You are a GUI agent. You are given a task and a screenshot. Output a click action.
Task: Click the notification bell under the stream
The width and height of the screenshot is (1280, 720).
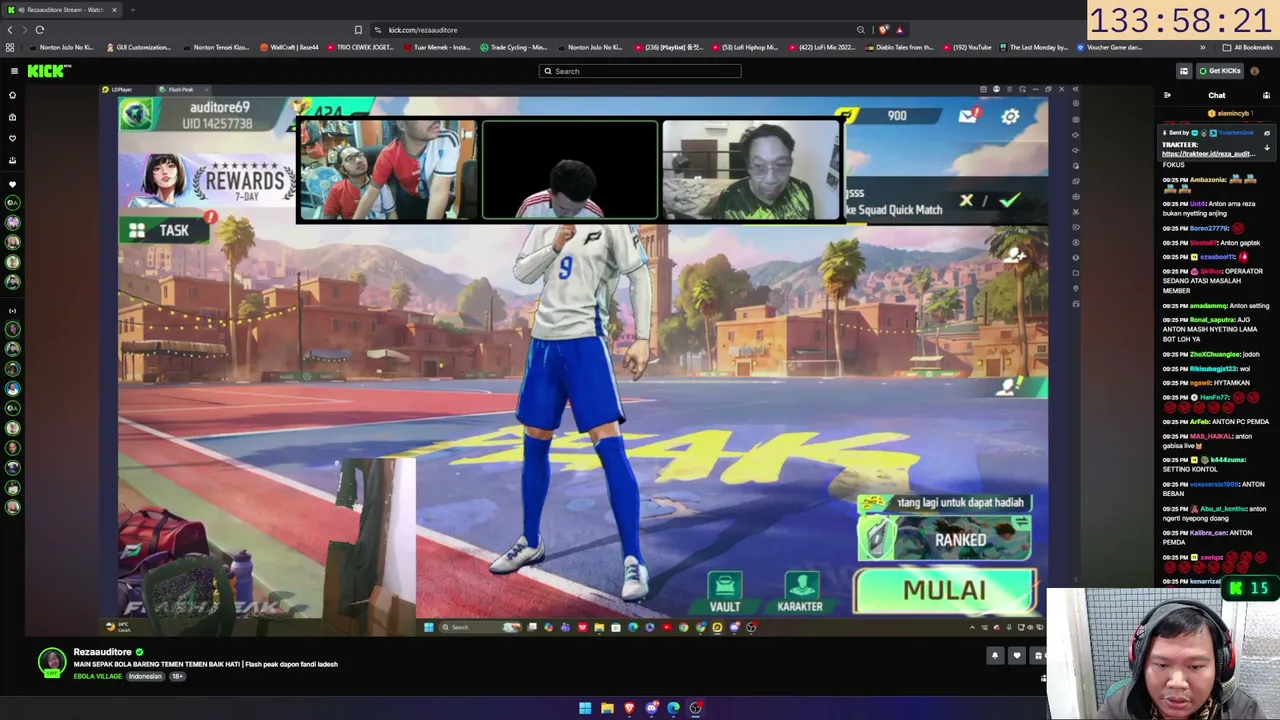995,656
